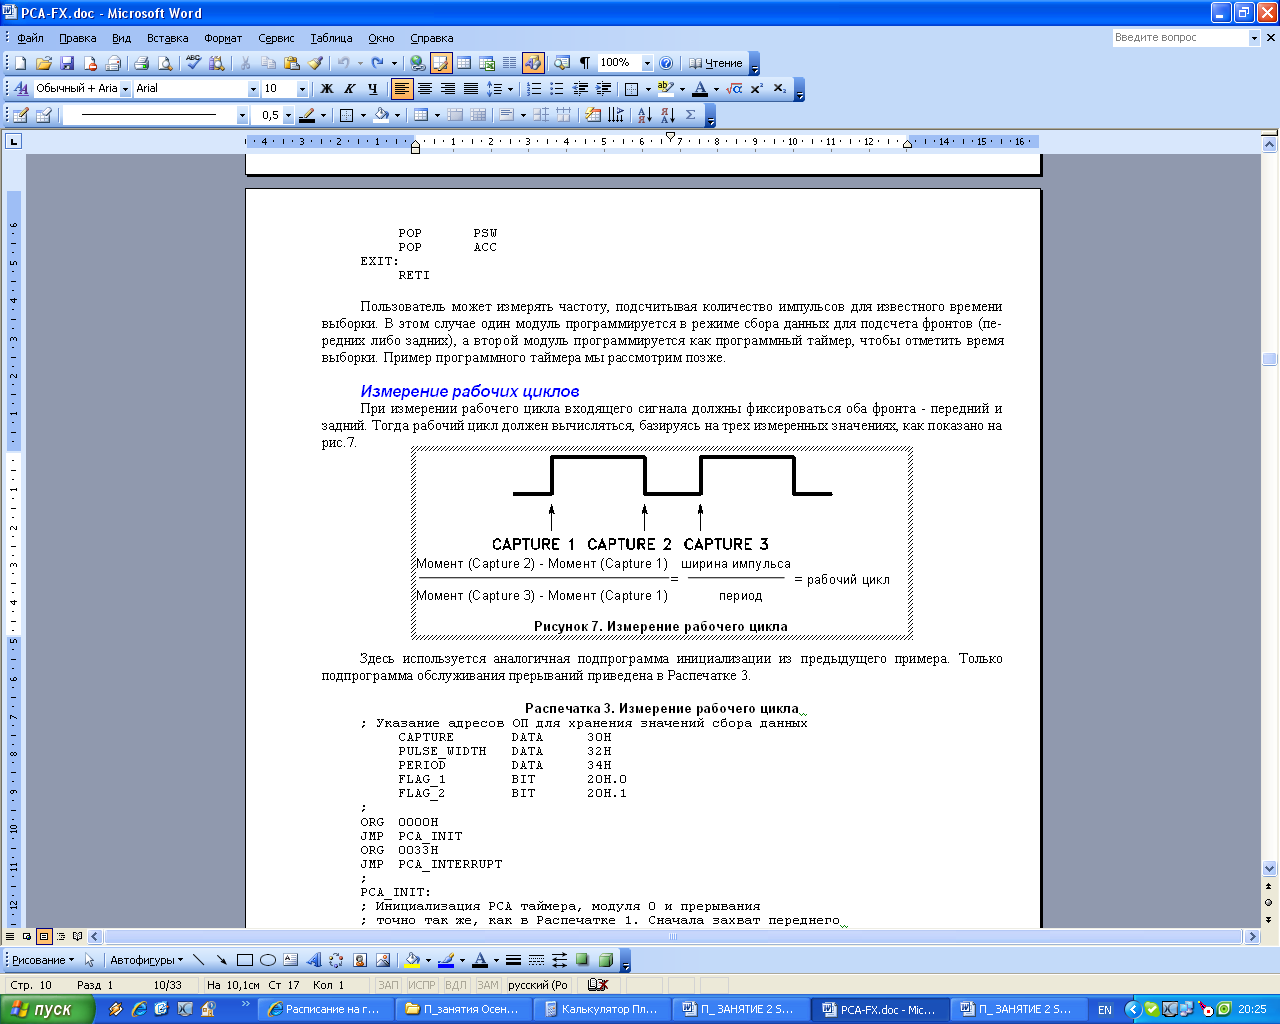Select the Rectangle drawing tool
This screenshot has width=1280, height=1024.
[x=245, y=960]
